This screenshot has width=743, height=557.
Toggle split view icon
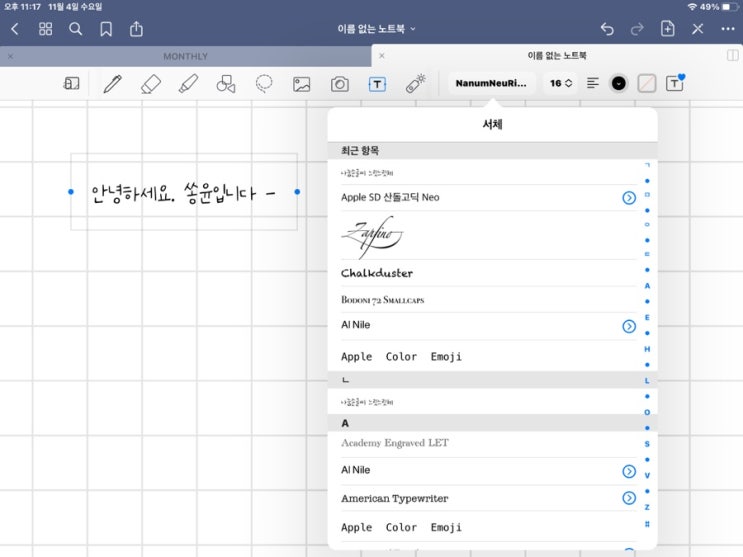733,55
